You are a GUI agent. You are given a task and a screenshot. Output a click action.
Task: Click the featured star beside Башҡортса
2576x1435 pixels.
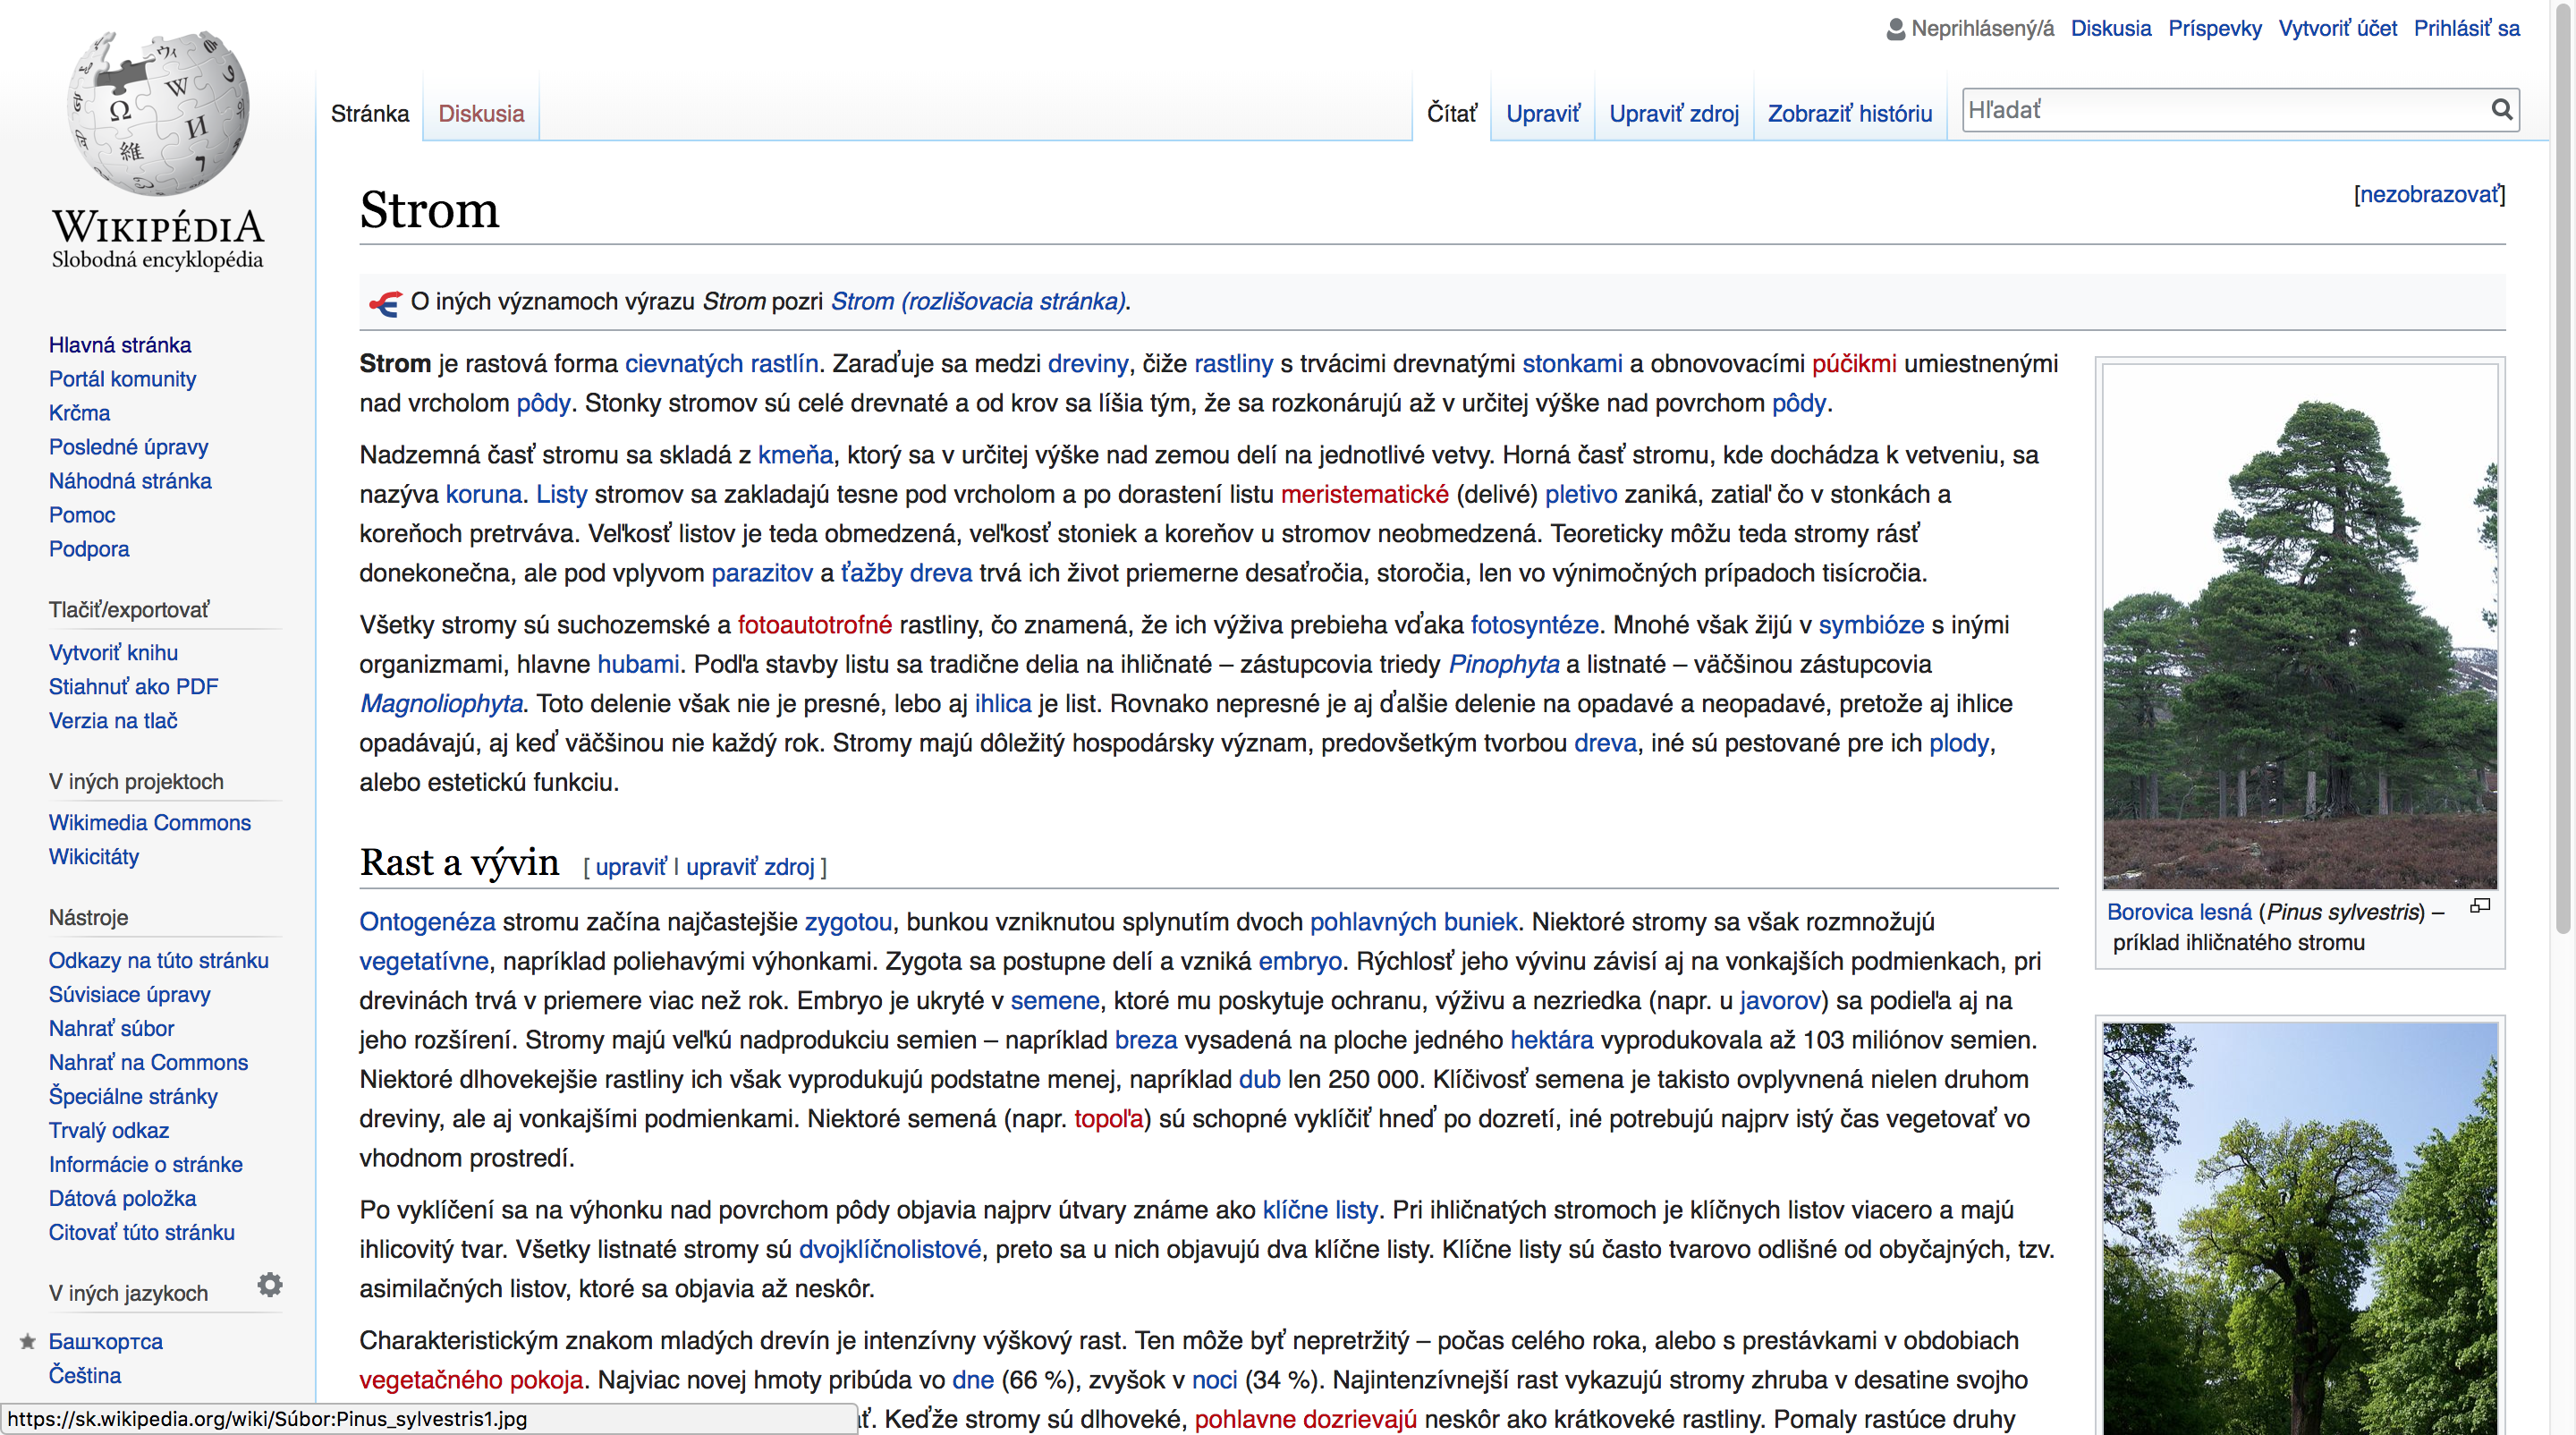pos(28,1341)
